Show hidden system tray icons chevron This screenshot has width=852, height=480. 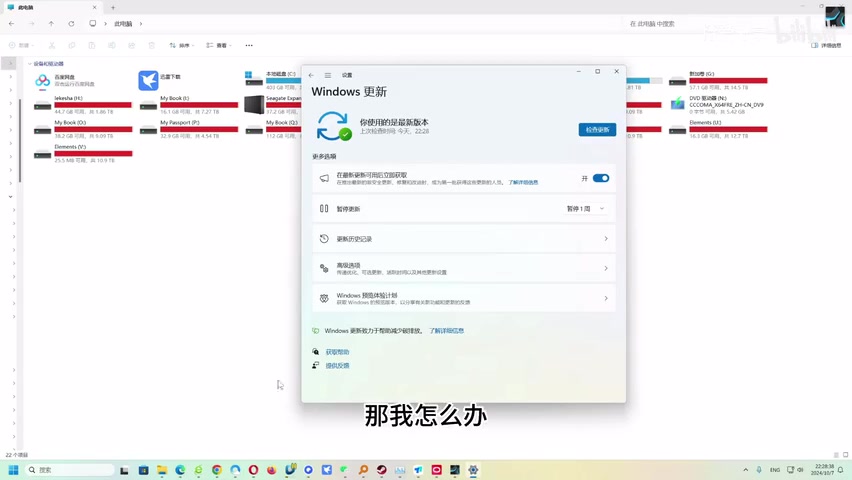746,470
